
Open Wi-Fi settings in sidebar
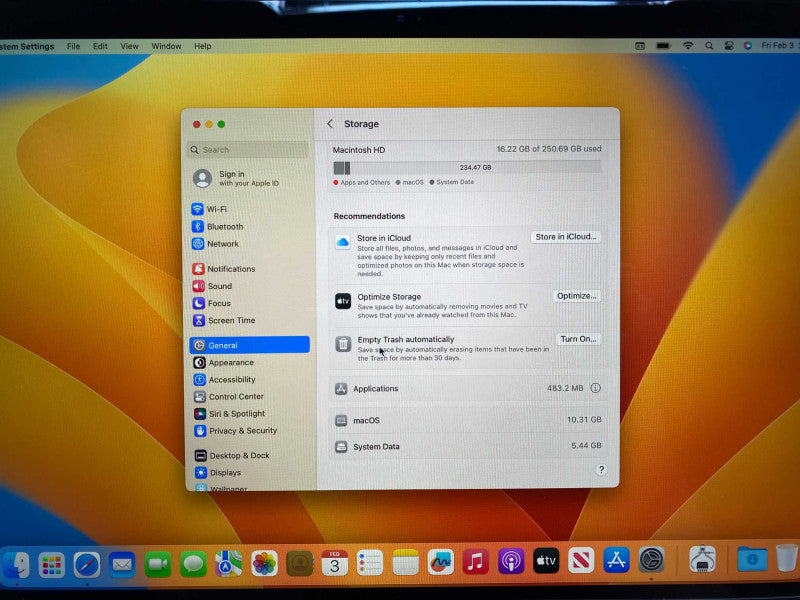209,209
